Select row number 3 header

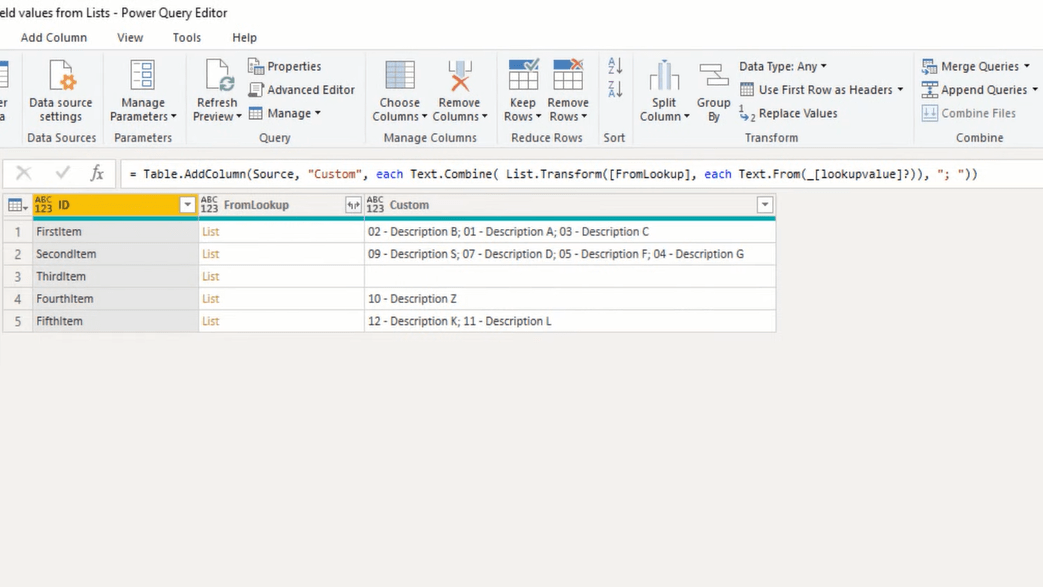coord(18,276)
